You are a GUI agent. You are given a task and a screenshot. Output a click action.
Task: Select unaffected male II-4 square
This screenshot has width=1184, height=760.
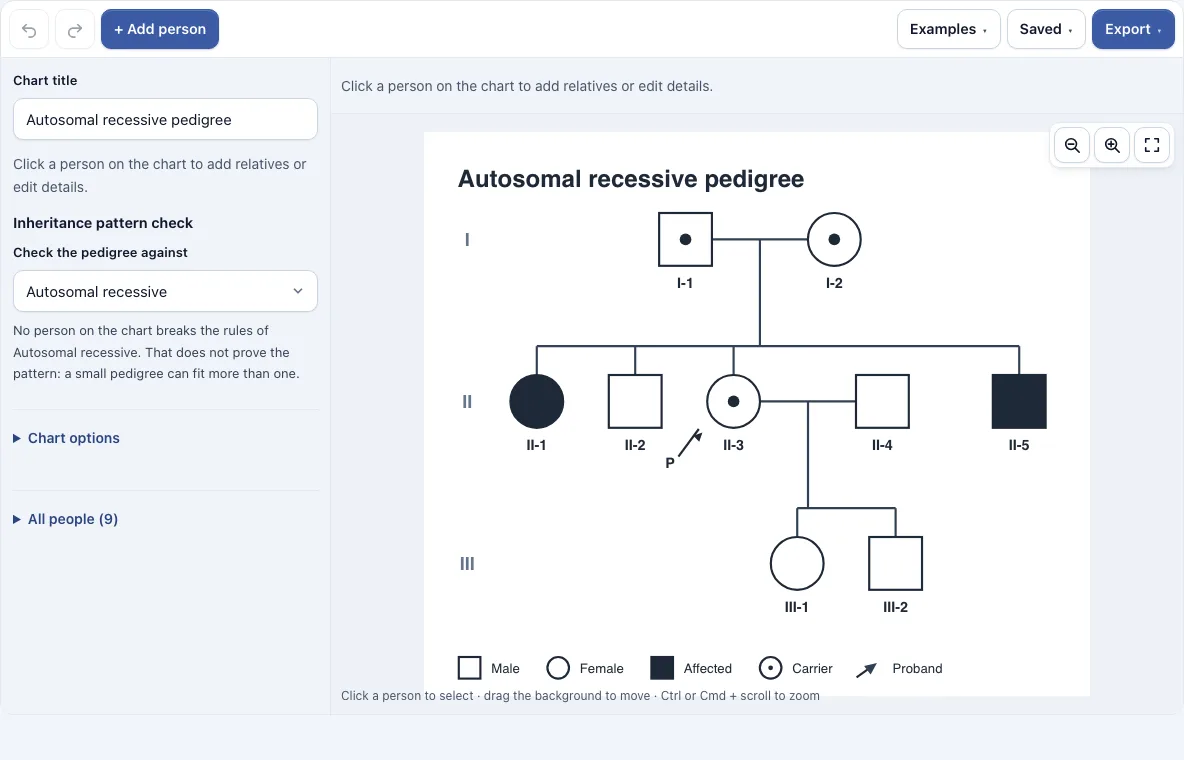pyautogui.click(x=882, y=401)
